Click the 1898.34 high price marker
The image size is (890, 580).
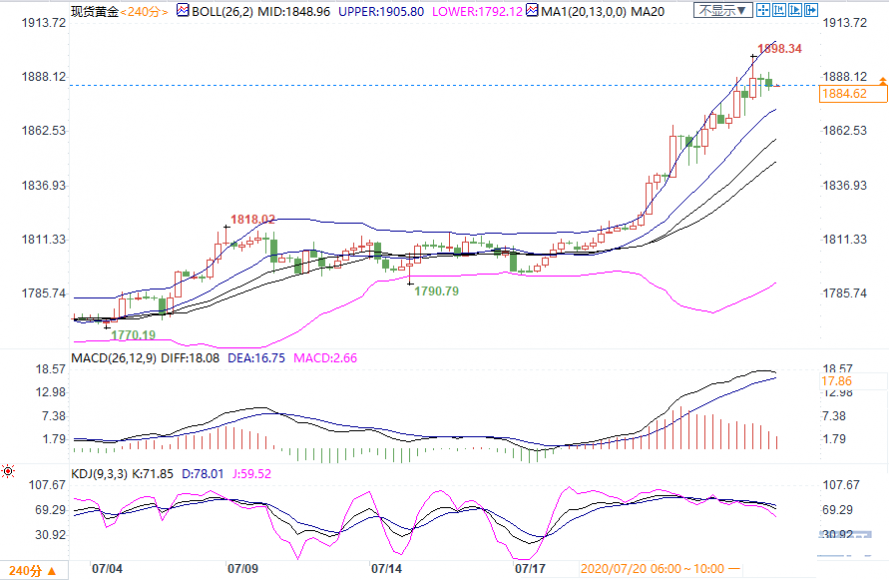point(780,49)
